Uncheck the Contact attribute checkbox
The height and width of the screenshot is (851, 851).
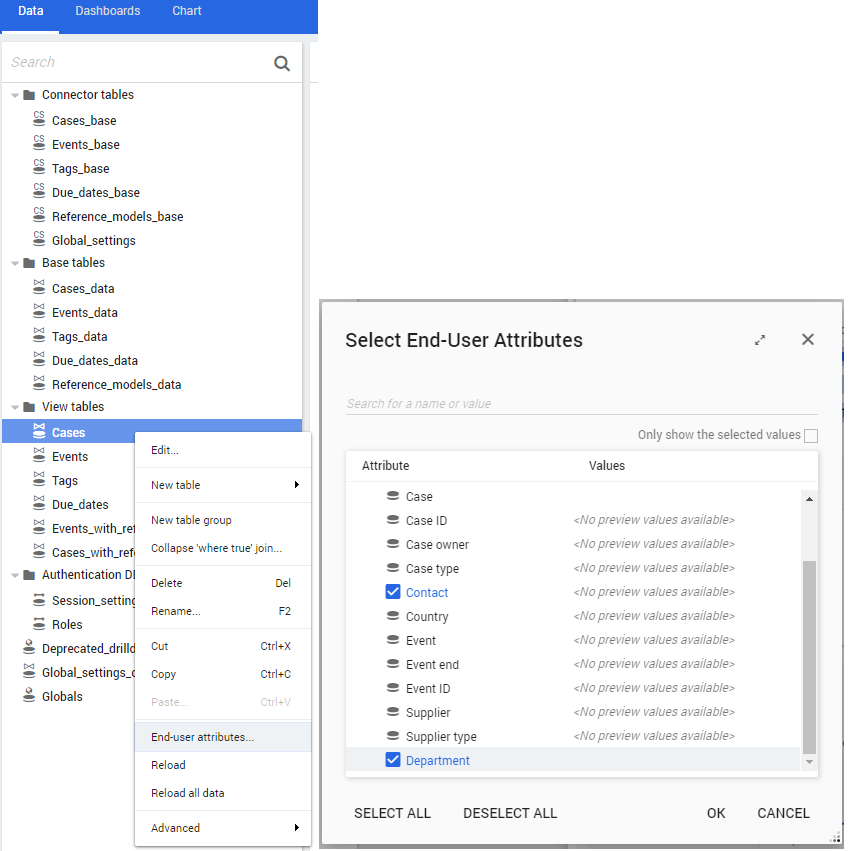pos(393,592)
